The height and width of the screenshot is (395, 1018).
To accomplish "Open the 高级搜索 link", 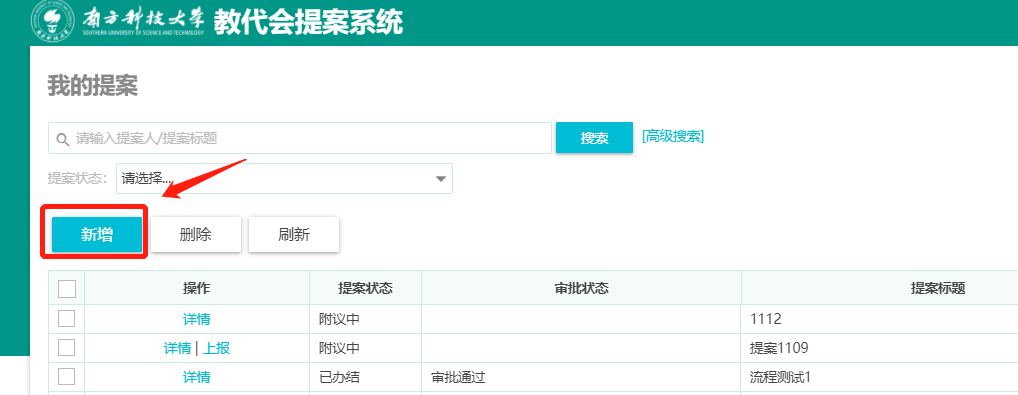I will [x=673, y=136].
